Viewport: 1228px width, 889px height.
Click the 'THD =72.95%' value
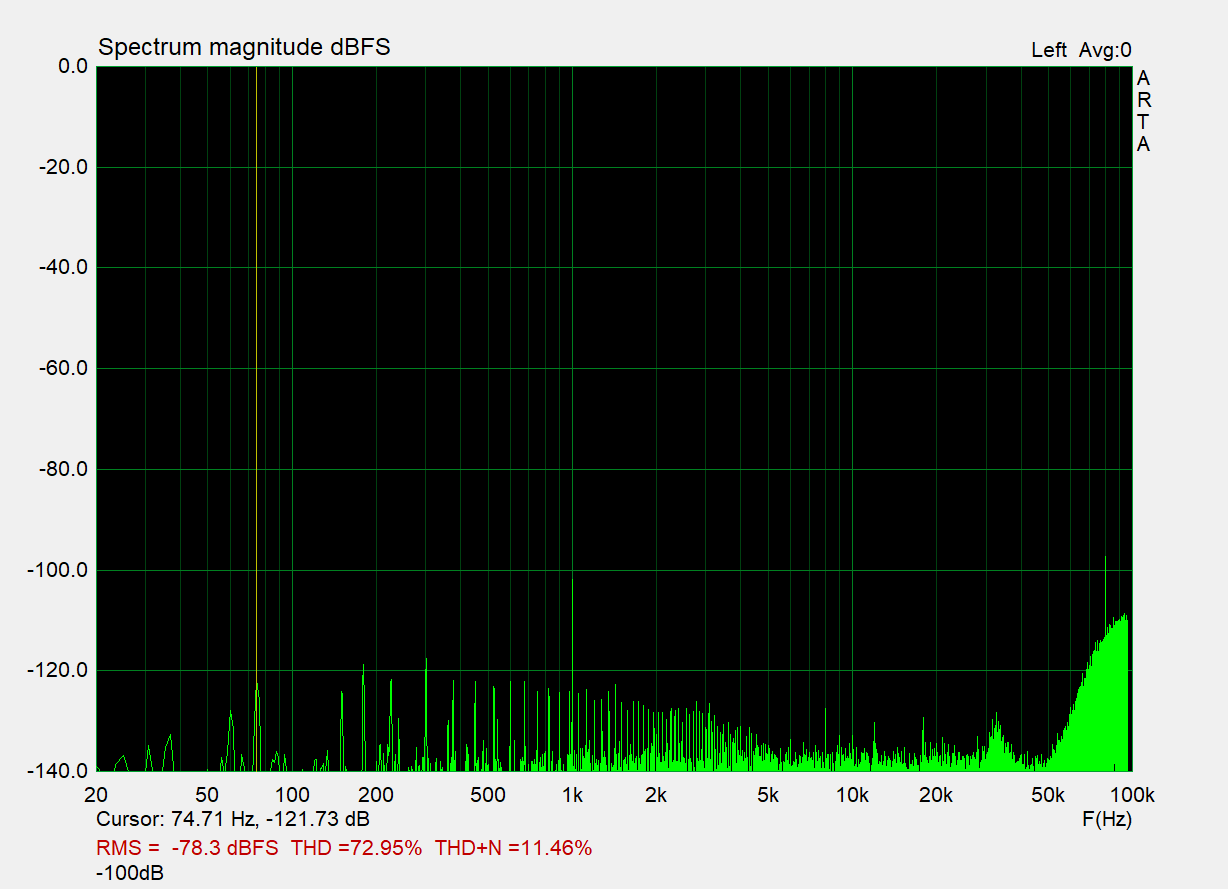click(358, 848)
